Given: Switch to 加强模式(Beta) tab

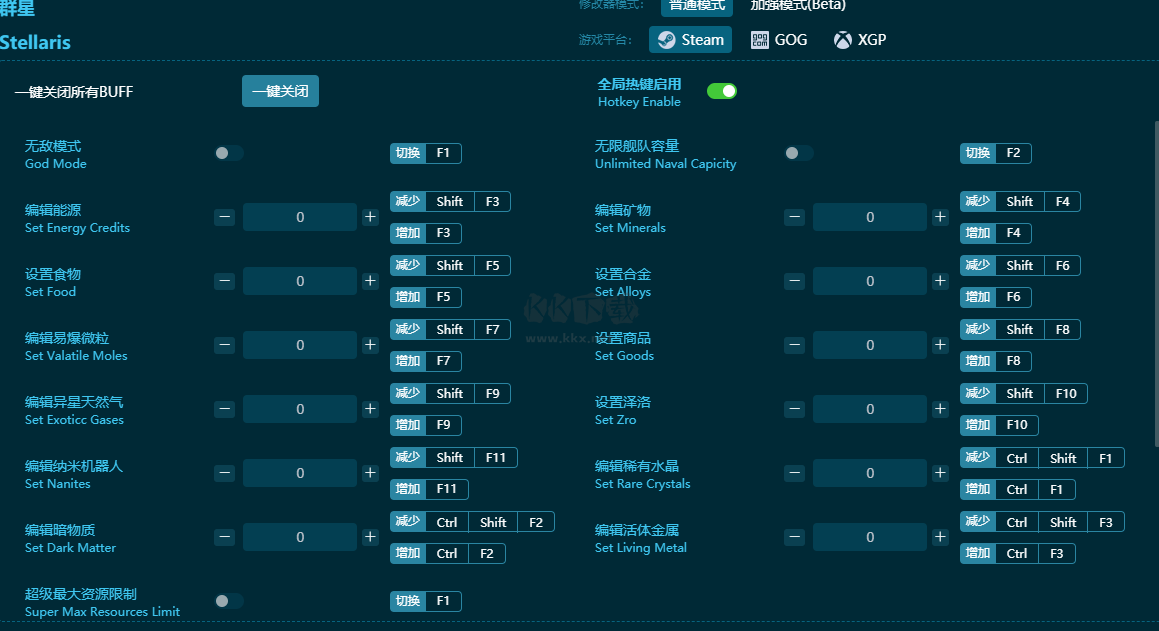Looking at the screenshot, I should tap(798, 5).
